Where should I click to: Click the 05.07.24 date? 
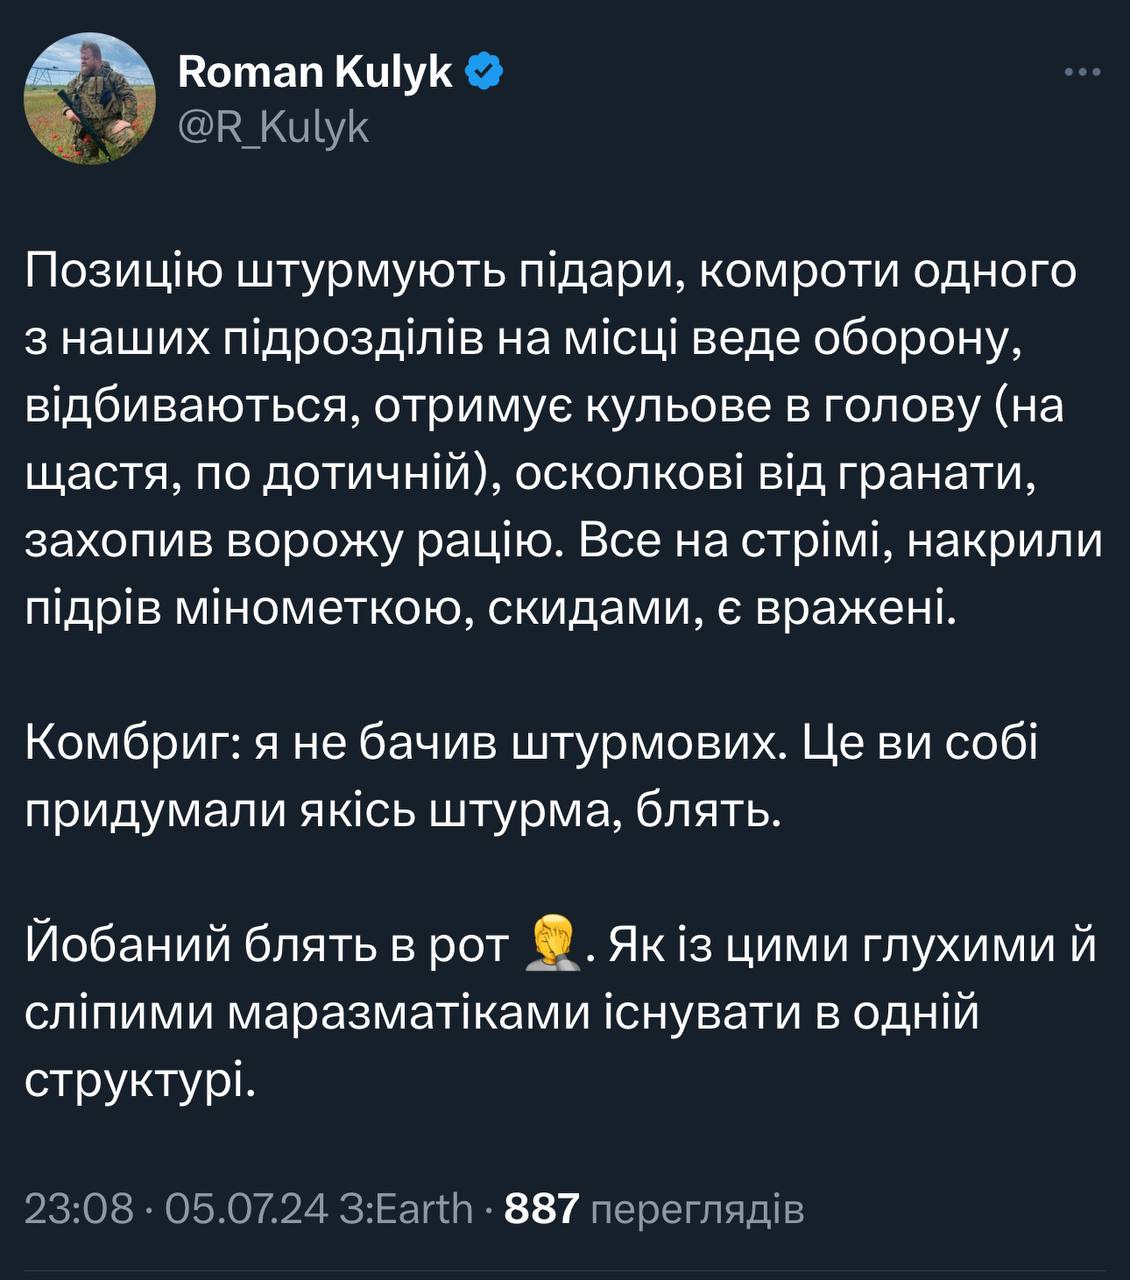click(x=246, y=1208)
